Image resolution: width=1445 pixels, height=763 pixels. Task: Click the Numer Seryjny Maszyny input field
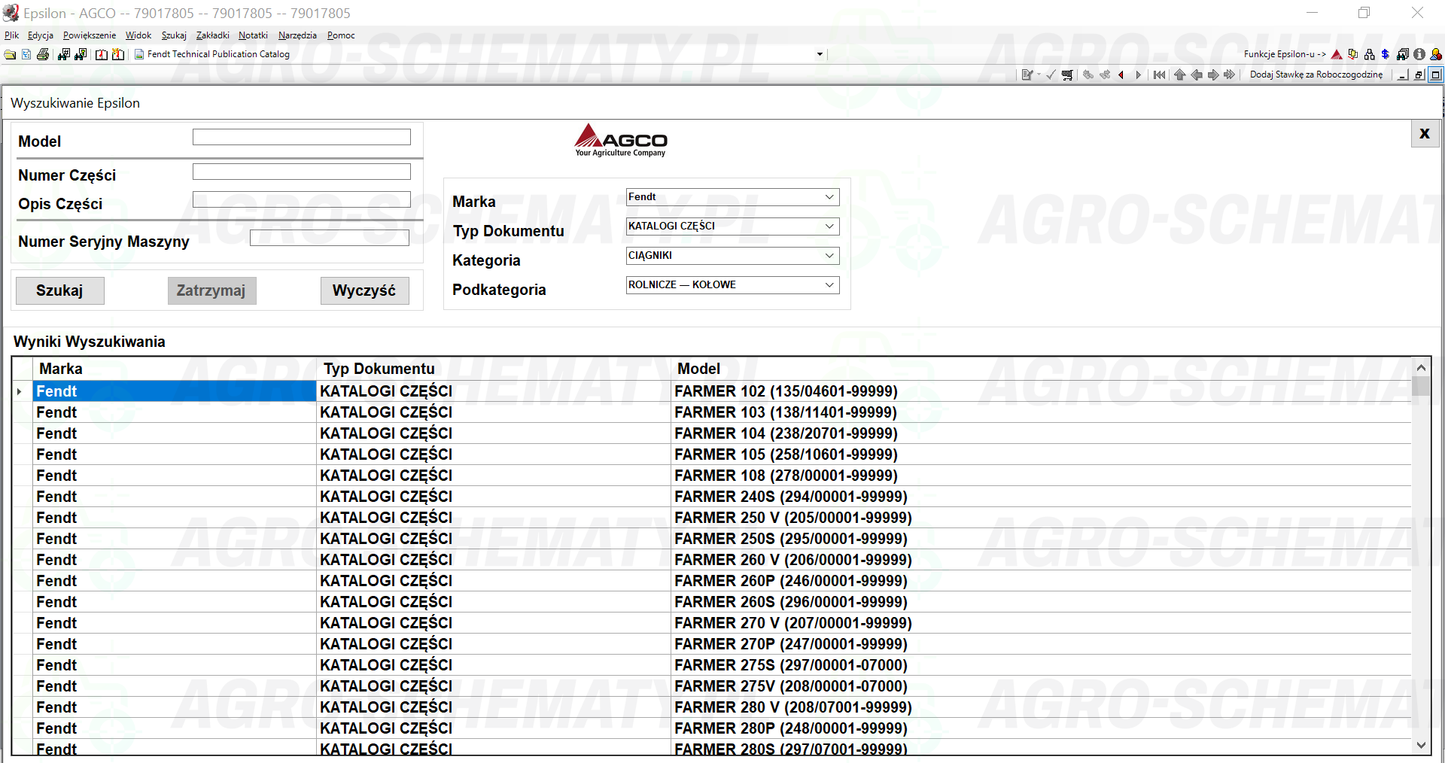coord(330,238)
